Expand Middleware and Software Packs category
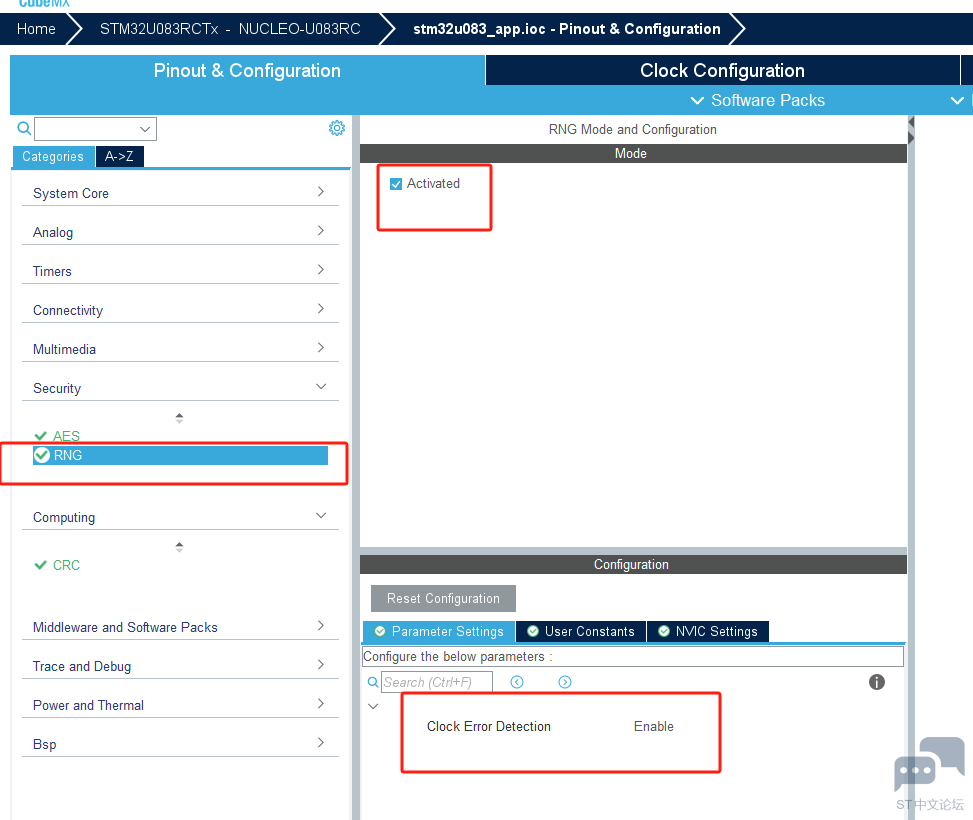Viewport: 973px width, 820px height. 180,627
